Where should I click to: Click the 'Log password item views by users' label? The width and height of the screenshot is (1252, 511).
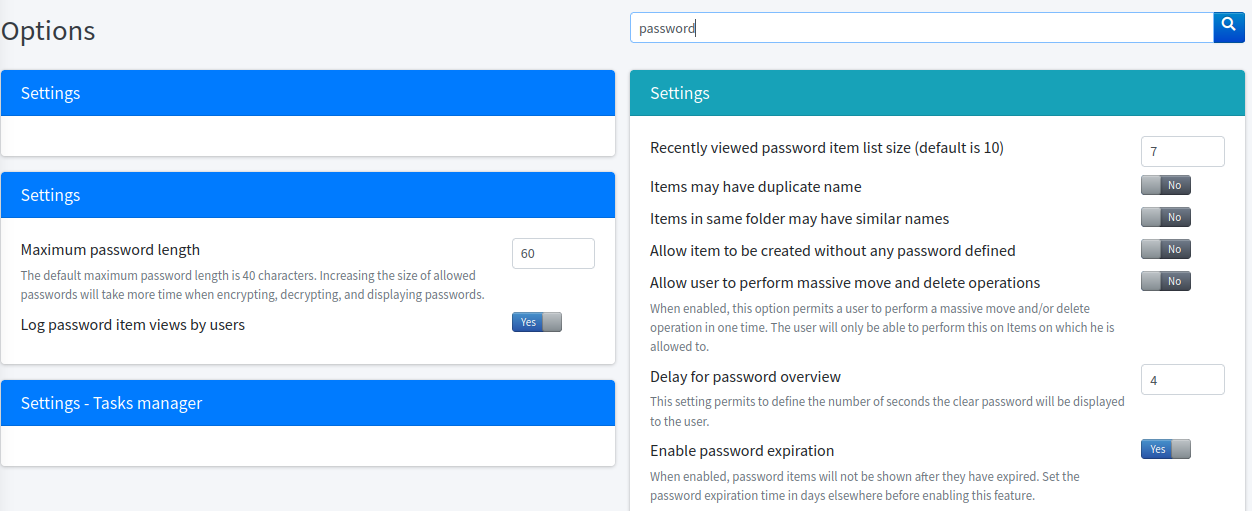pyautogui.click(x=133, y=325)
